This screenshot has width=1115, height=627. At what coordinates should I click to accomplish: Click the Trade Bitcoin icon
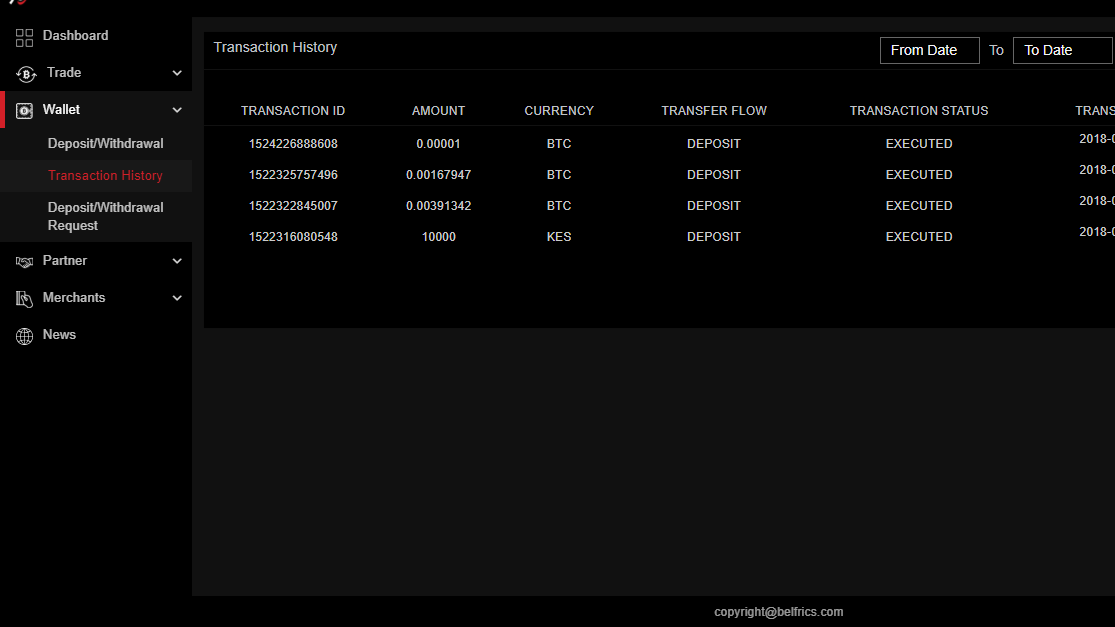tap(24, 72)
